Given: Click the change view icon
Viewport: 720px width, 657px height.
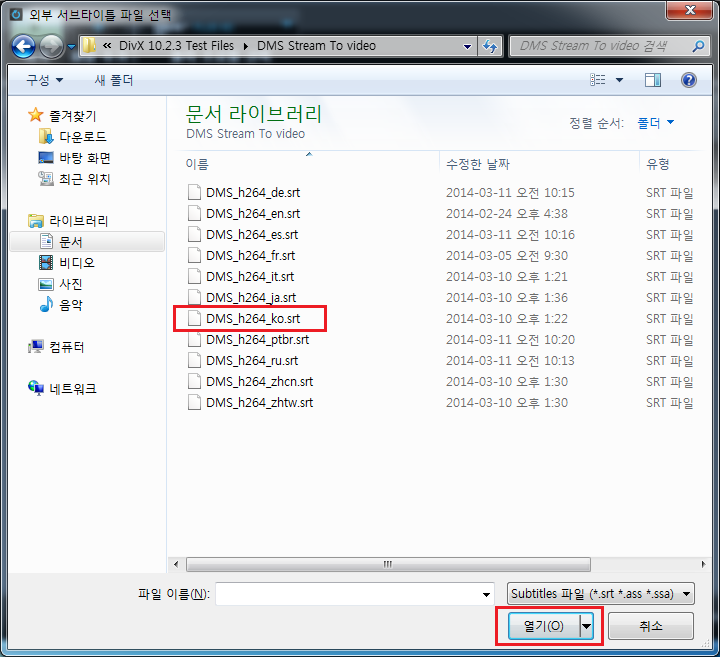Looking at the screenshot, I should 598,80.
